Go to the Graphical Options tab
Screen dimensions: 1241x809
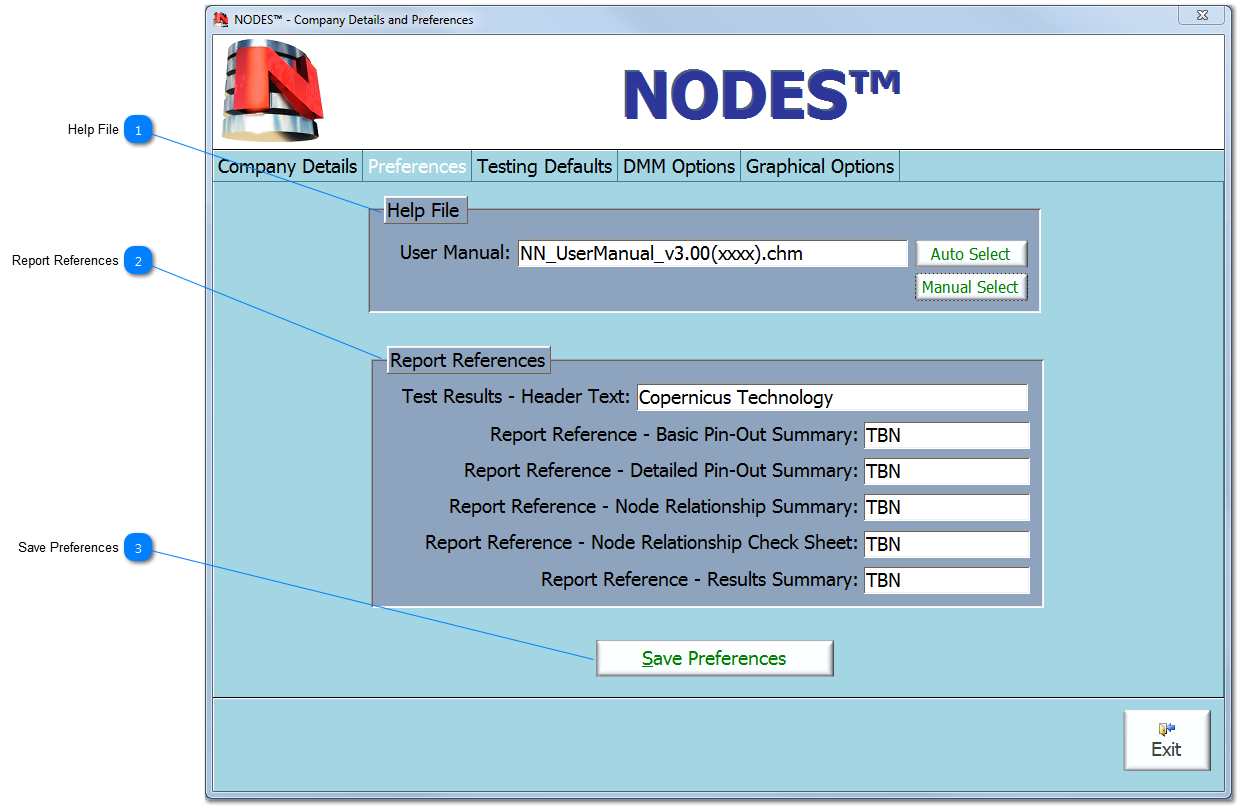(820, 167)
